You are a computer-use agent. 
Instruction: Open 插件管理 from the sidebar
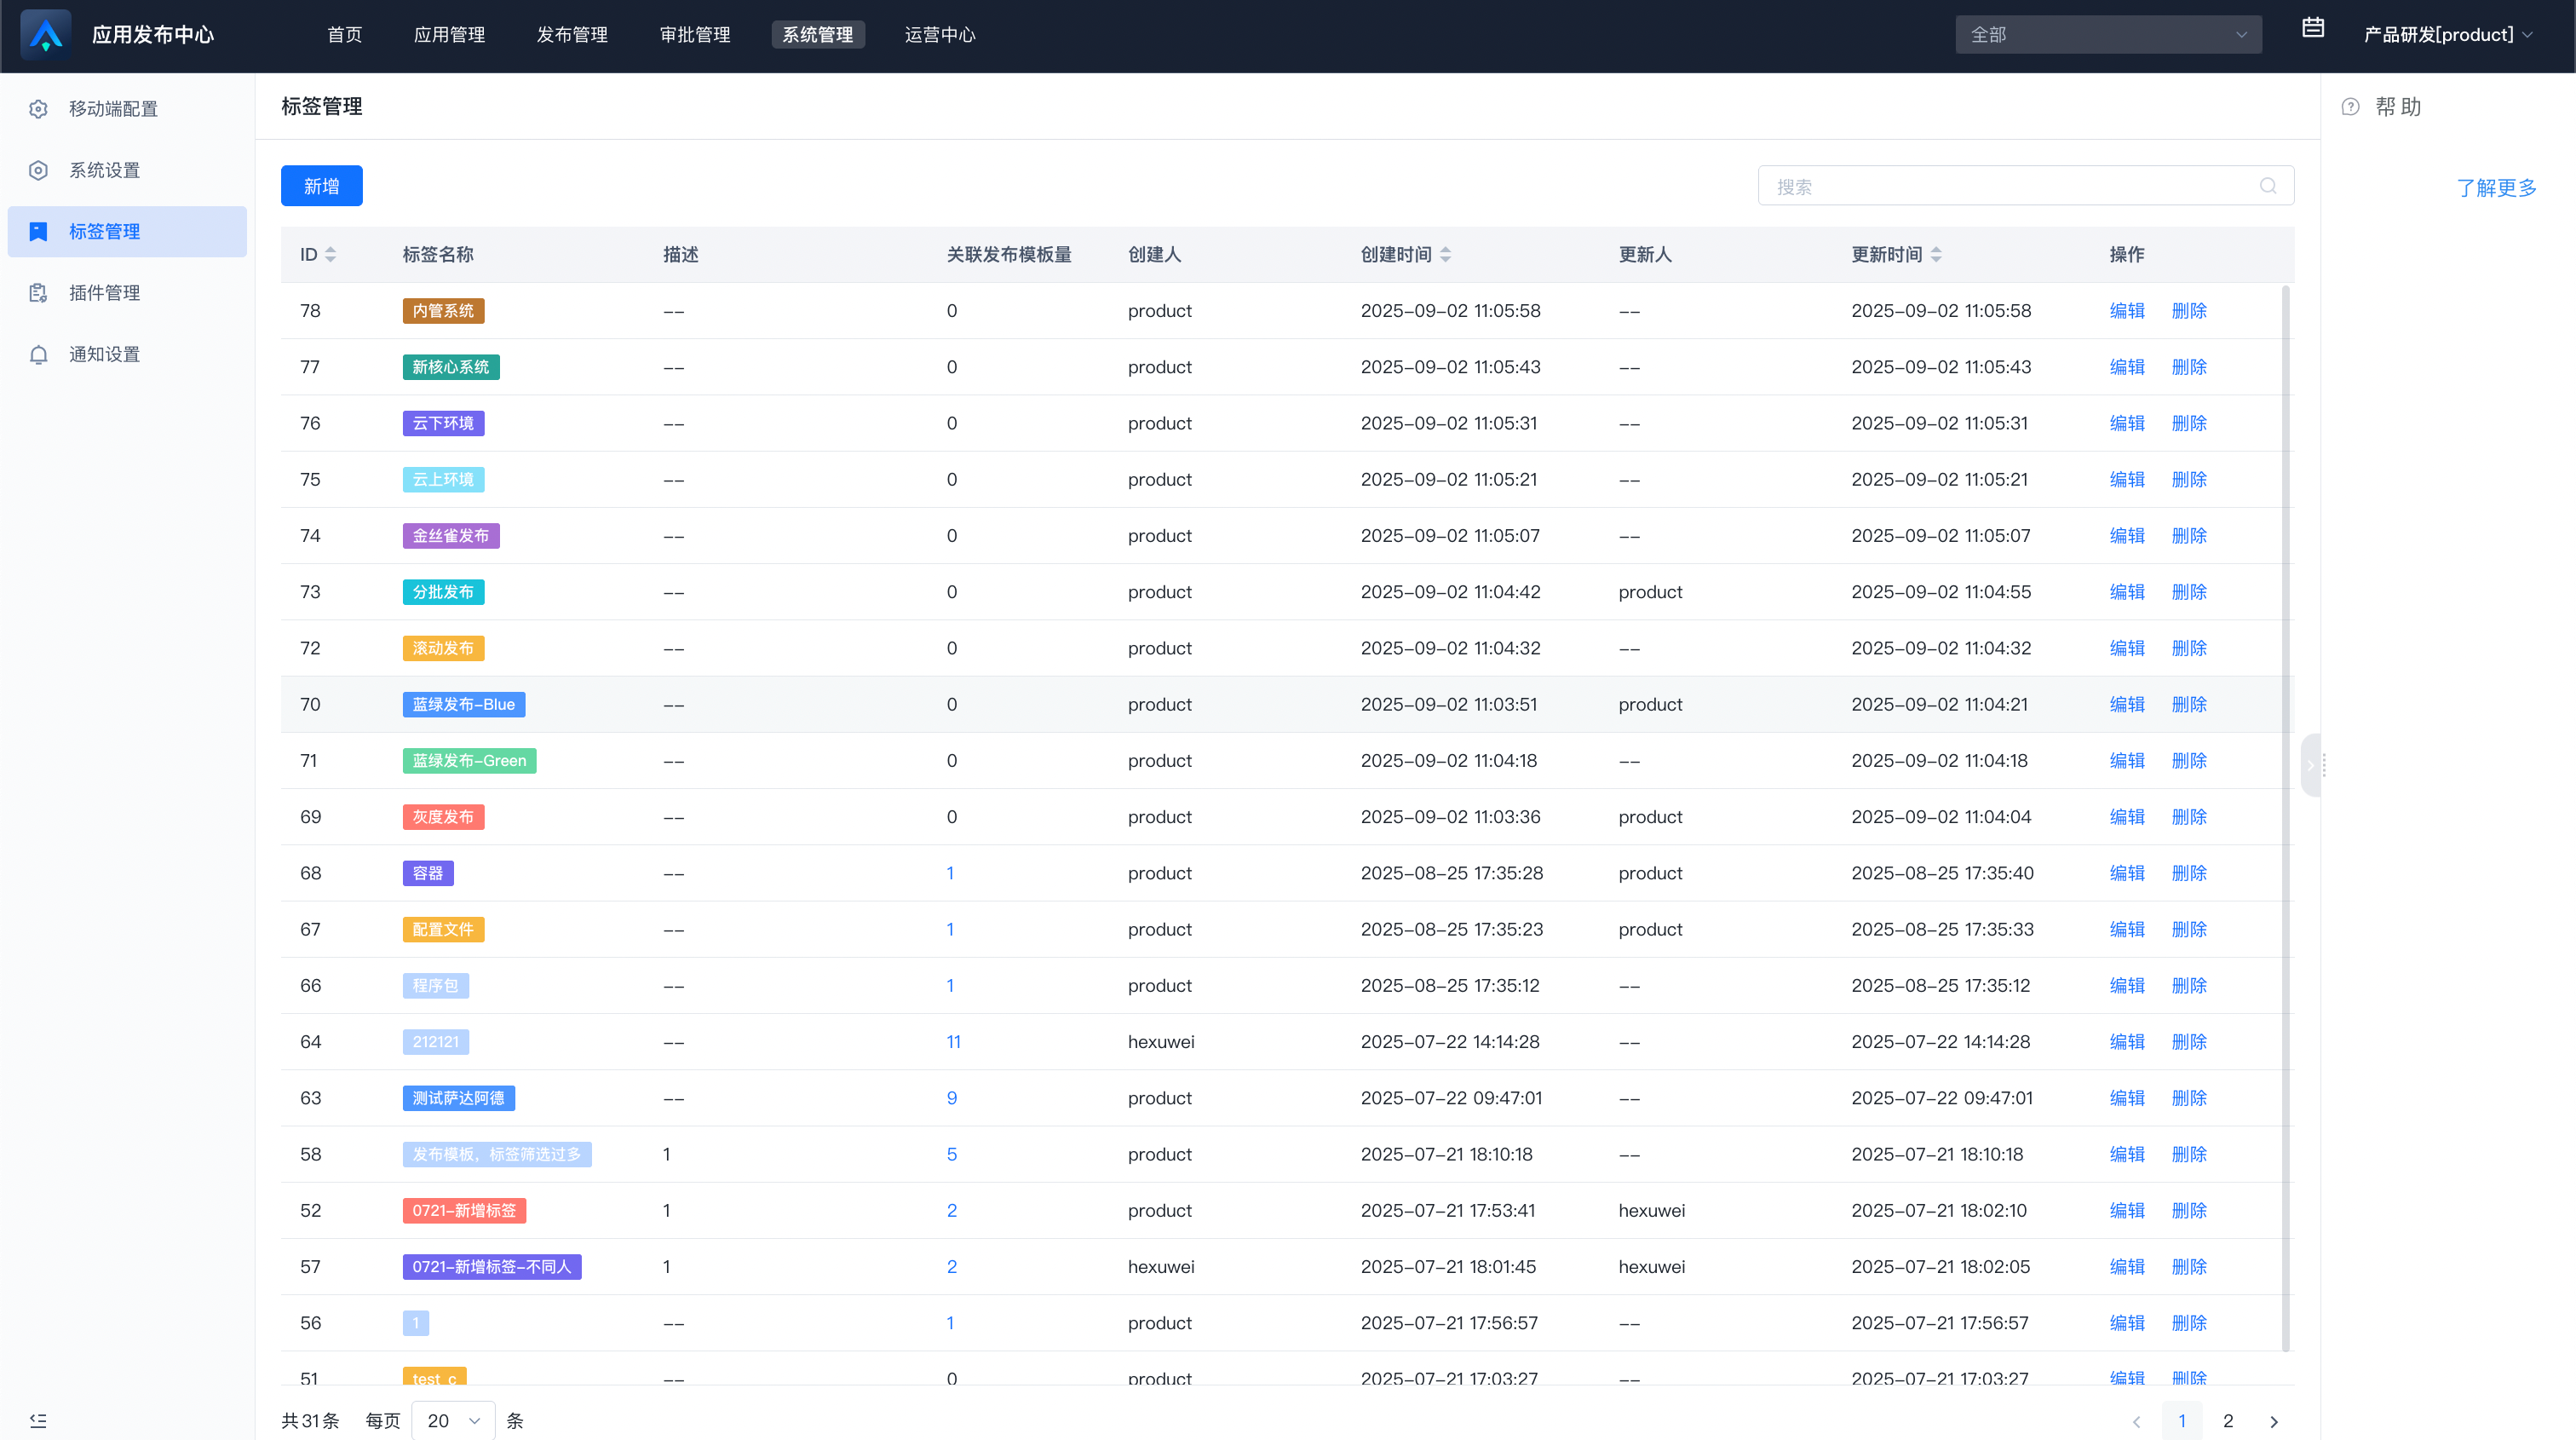pyautogui.click(x=104, y=293)
